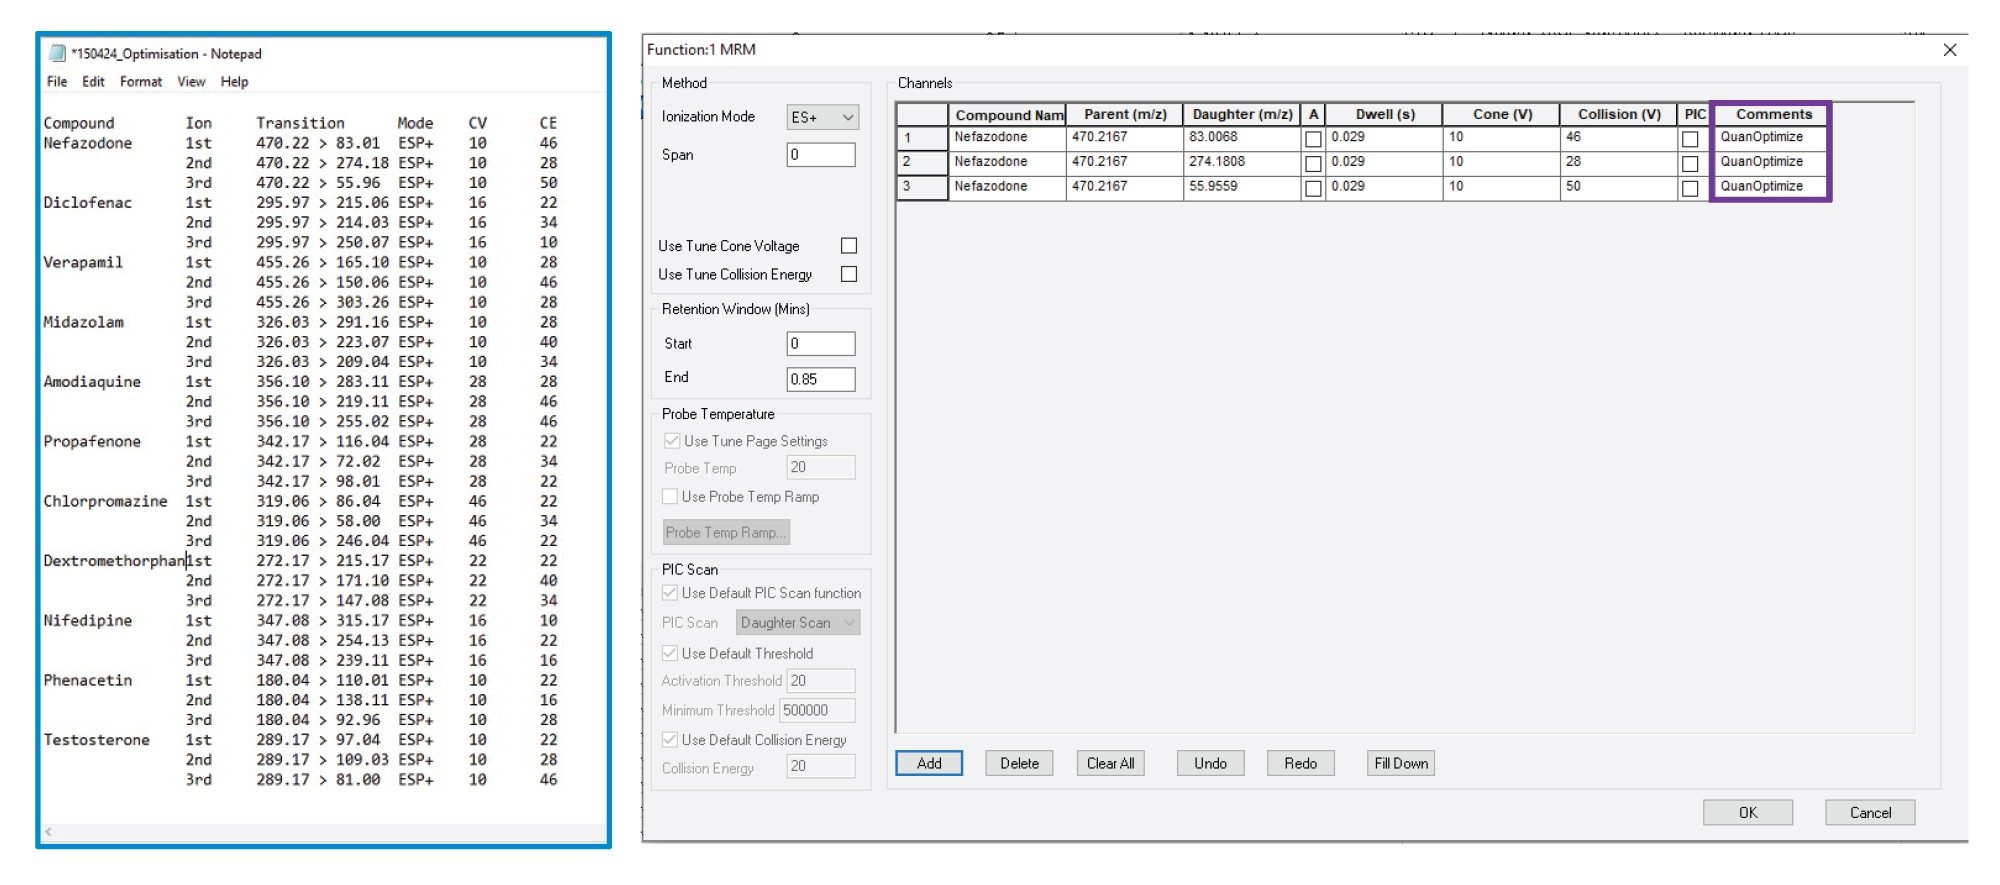Image resolution: width=2000 pixels, height=885 pixels.
Task: Click the Cone (V) column header
Action: click(1502, 115)
